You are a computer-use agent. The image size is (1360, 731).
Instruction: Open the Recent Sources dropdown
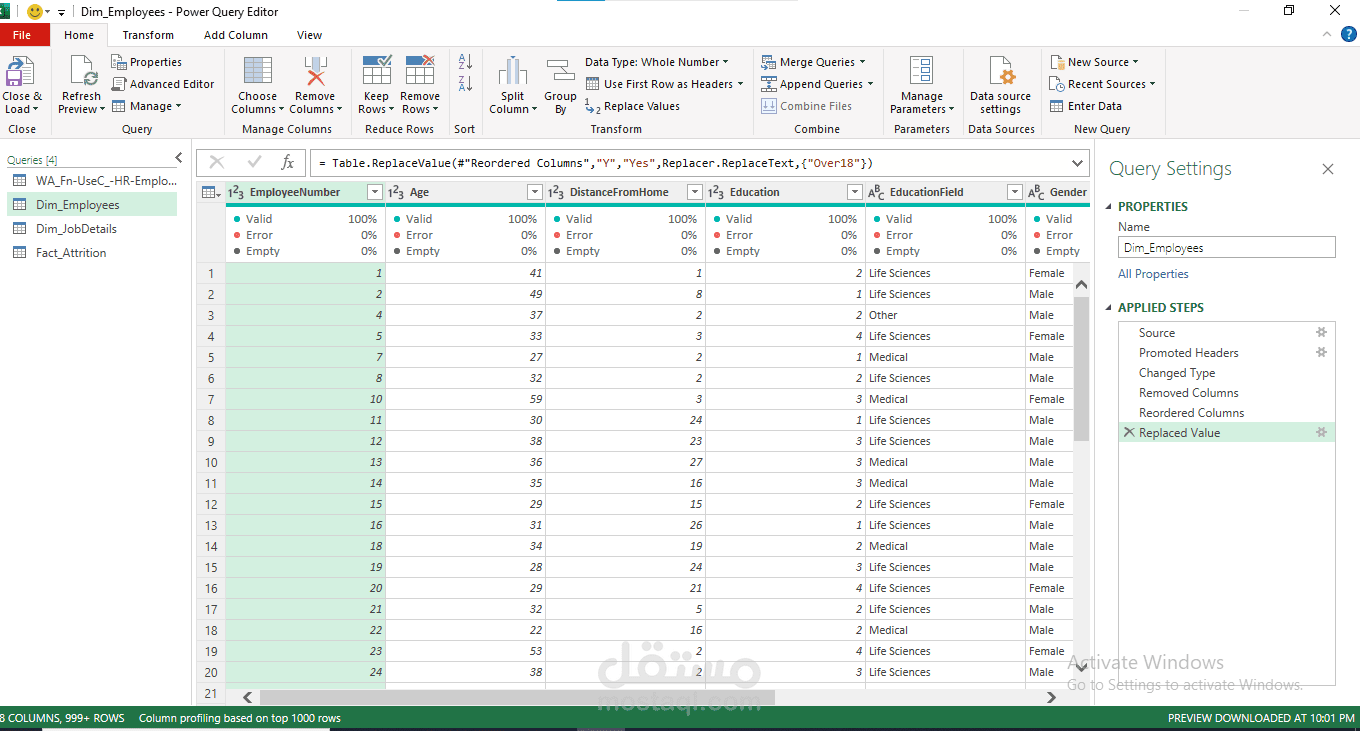(x=1103, y=84)
